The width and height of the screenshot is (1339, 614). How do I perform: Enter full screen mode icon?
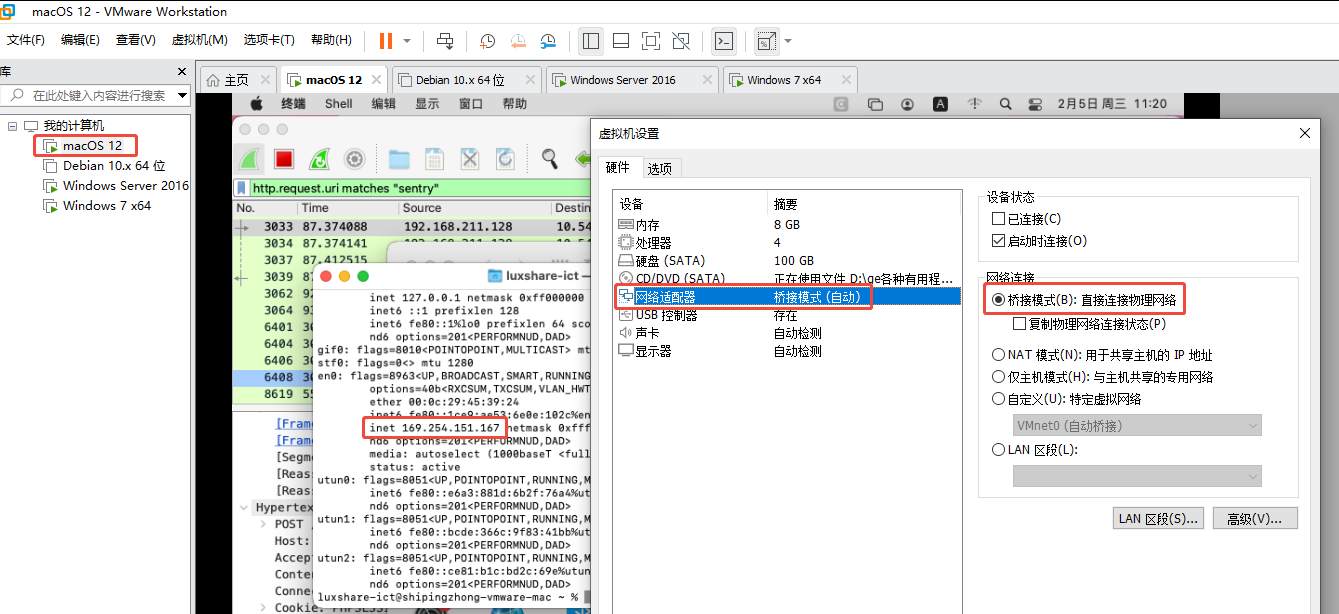651,41
